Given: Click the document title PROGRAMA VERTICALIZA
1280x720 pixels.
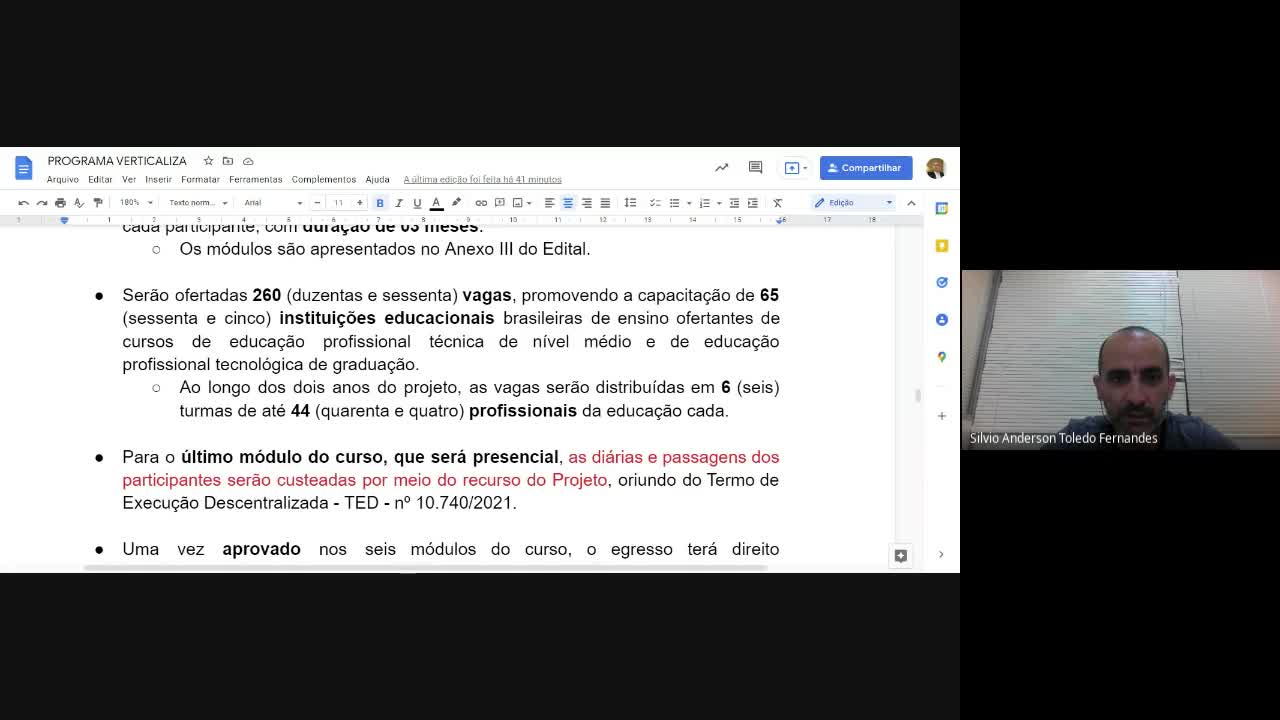Looking at the screenshot, I should 117,161.
